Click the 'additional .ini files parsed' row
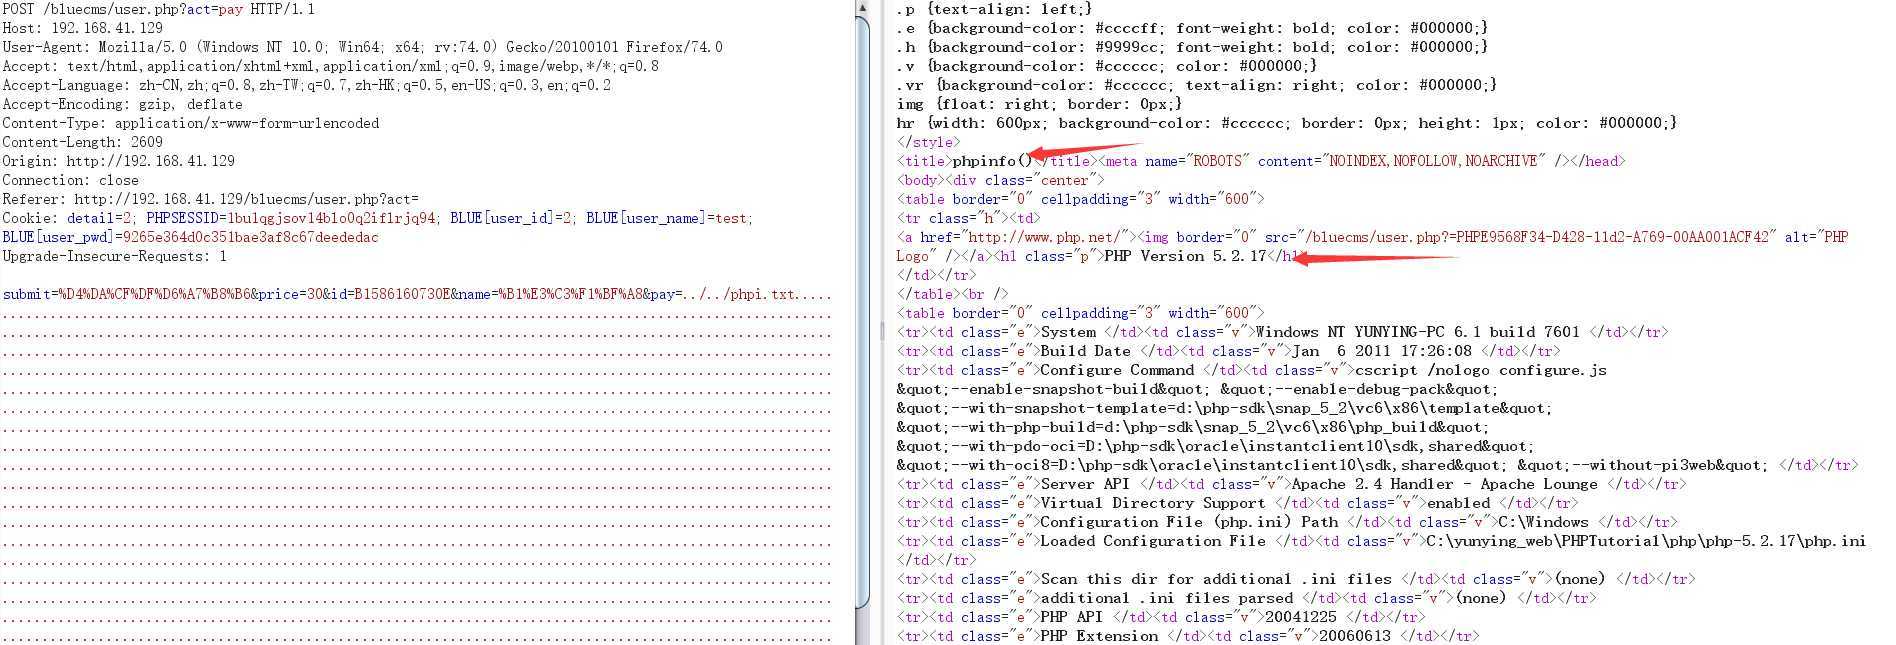Screen dimensions: 1896x645 click(x=1246, y=598)
